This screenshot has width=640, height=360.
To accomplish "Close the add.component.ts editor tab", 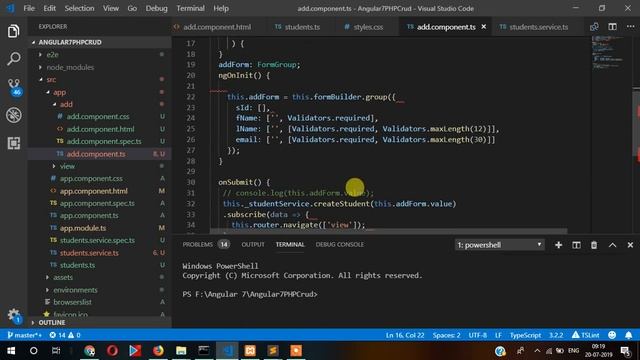I will pyautogui.click(x=484, y=27).
